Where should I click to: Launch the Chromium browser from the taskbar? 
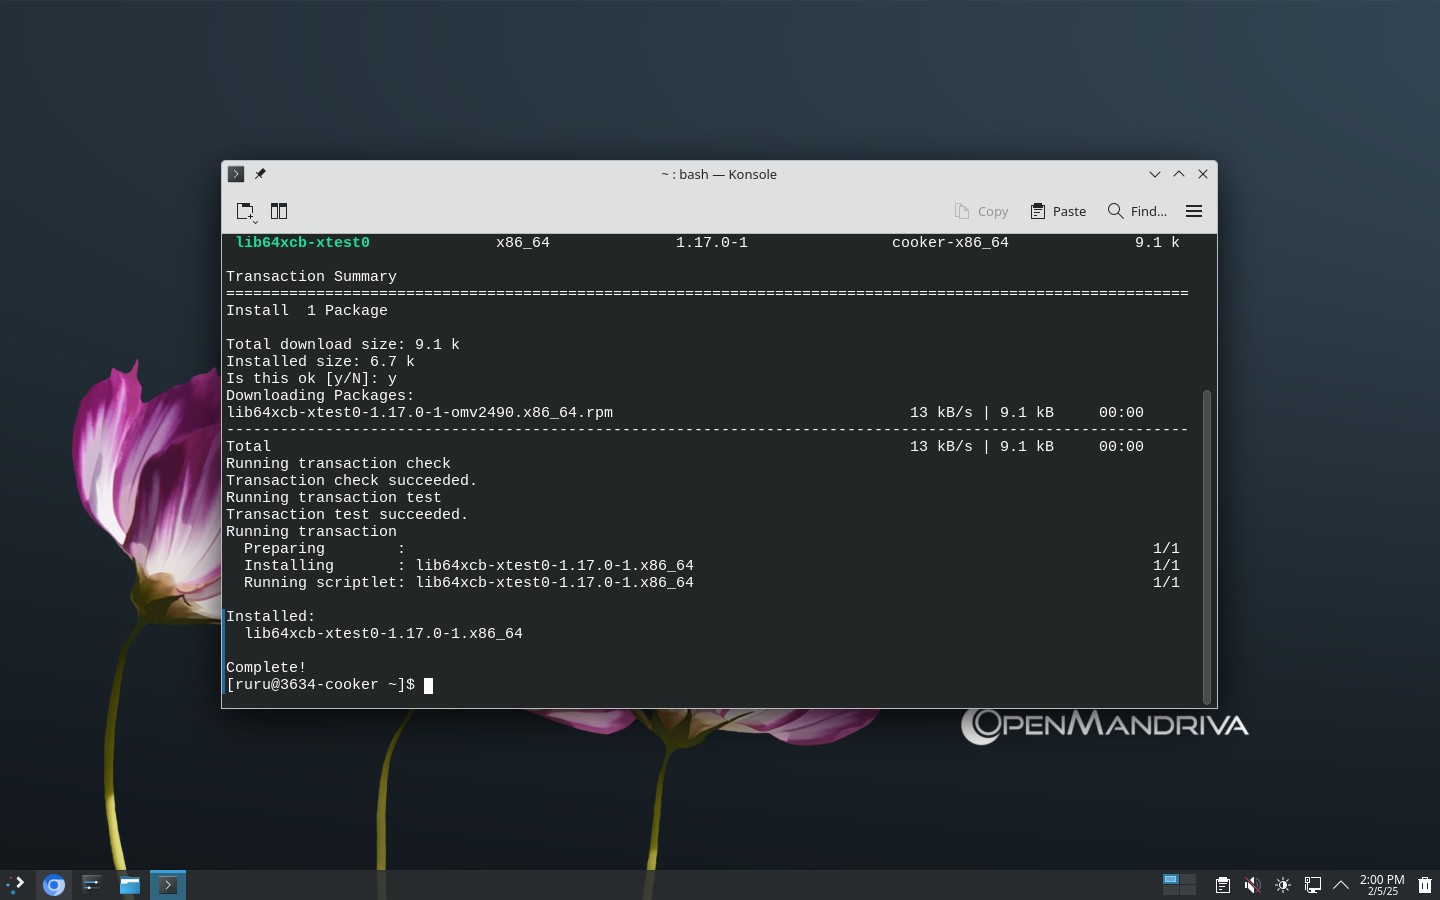click(54, 885)
